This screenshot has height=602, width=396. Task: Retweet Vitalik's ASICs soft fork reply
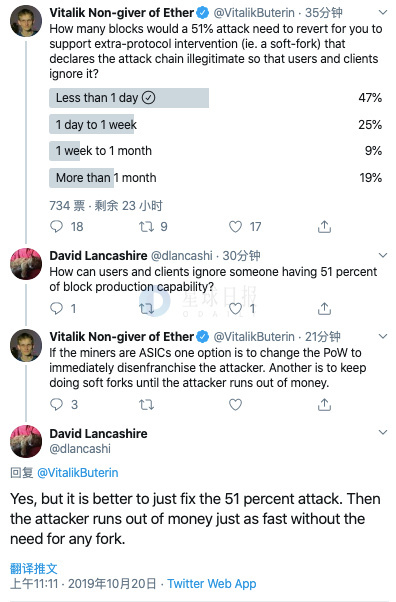pos(146,404)
